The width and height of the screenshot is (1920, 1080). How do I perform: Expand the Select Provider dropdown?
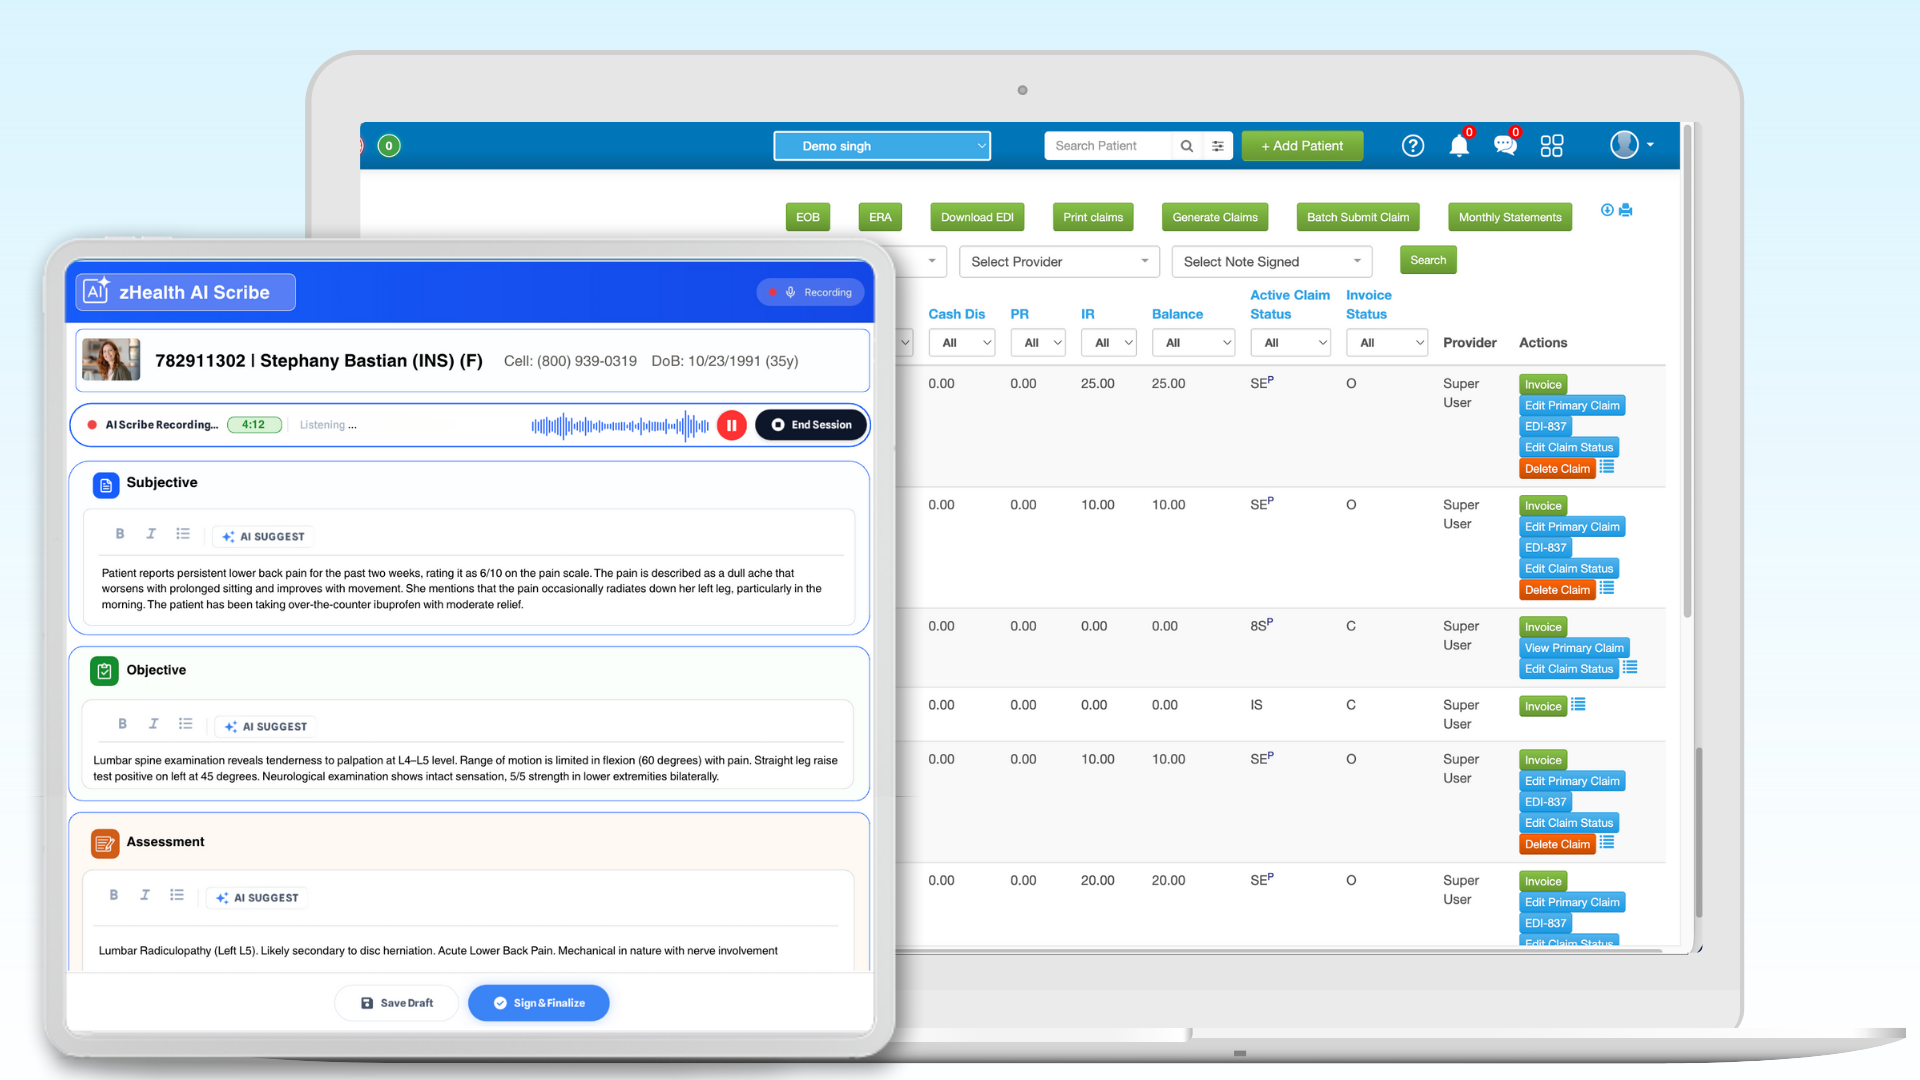pyautogui.click(x=1058, y=262)
